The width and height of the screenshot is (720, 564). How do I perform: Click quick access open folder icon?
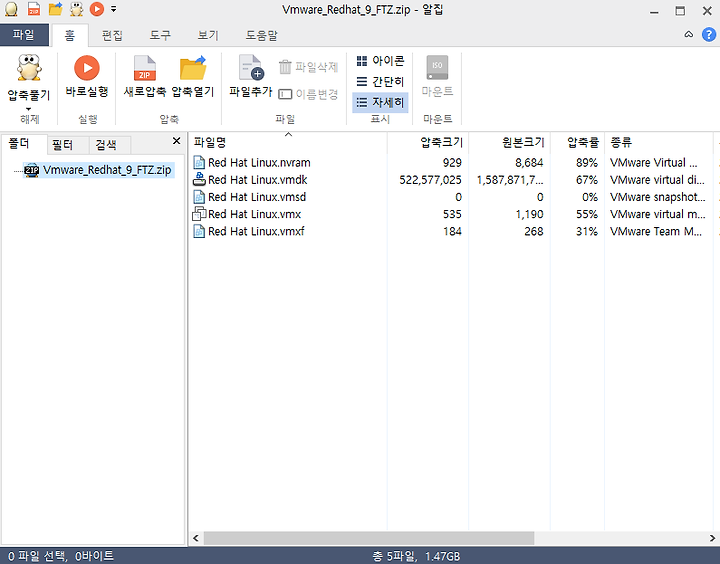click(56, 9)
